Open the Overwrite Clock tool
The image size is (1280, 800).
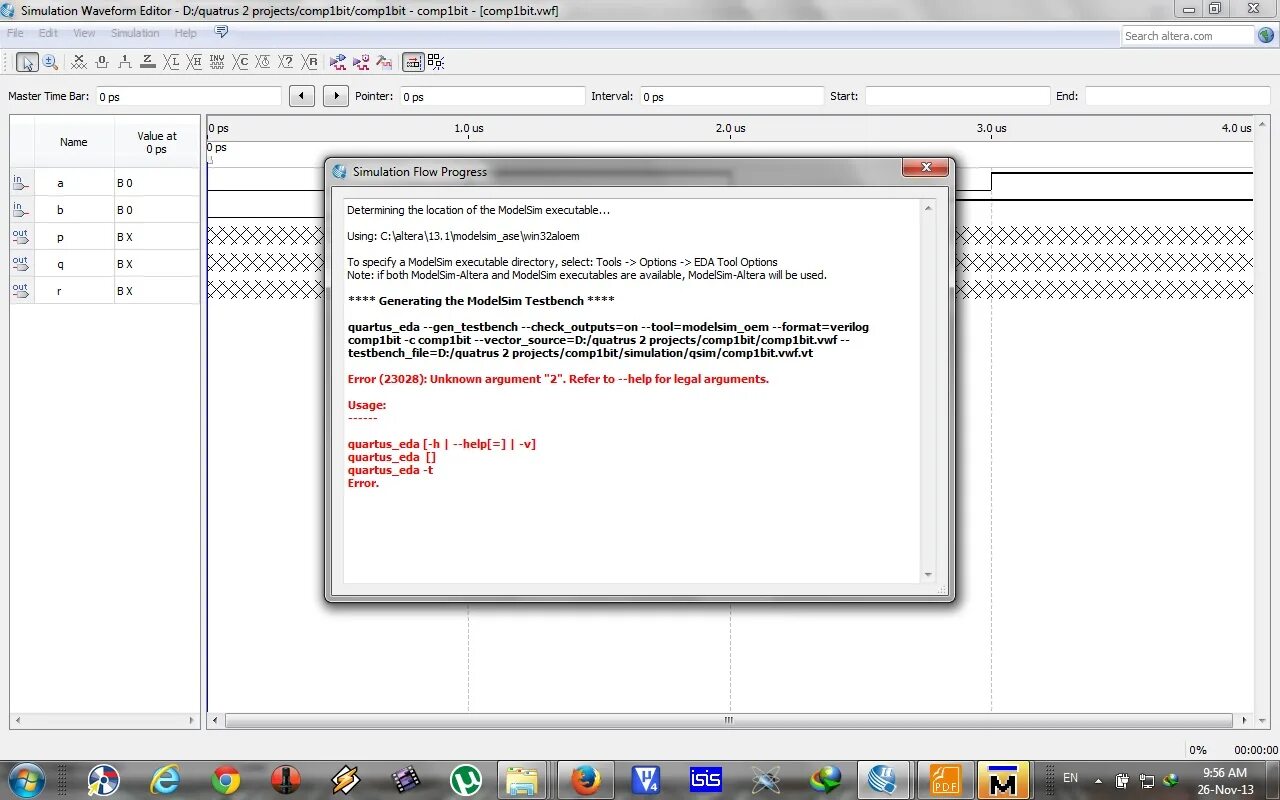(263, 62)
